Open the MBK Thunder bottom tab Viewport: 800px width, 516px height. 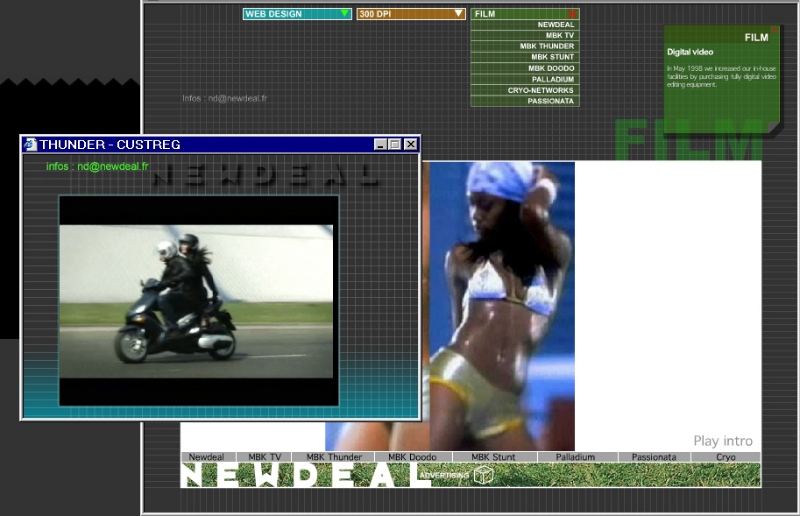334,457
